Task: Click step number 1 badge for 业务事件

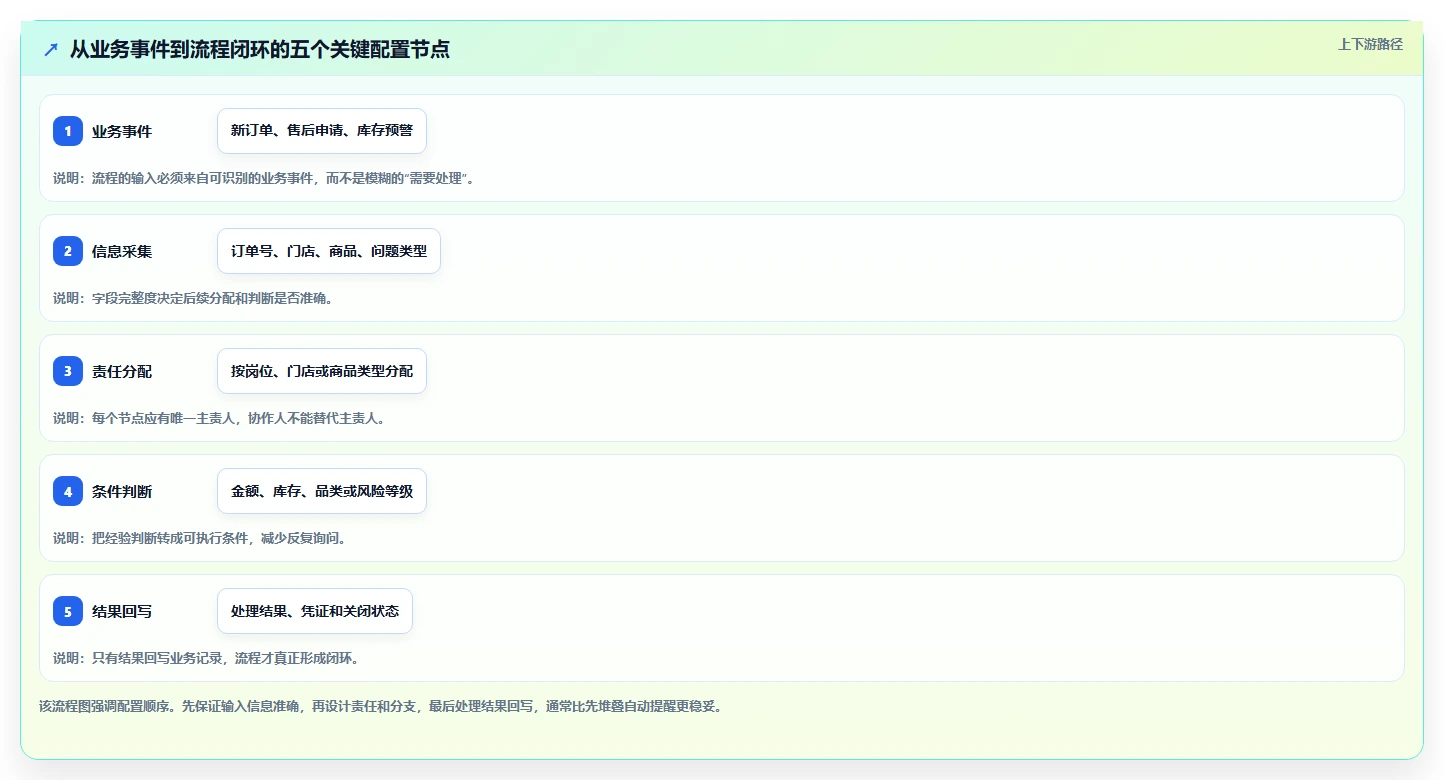Action: [x=68, y=131]
